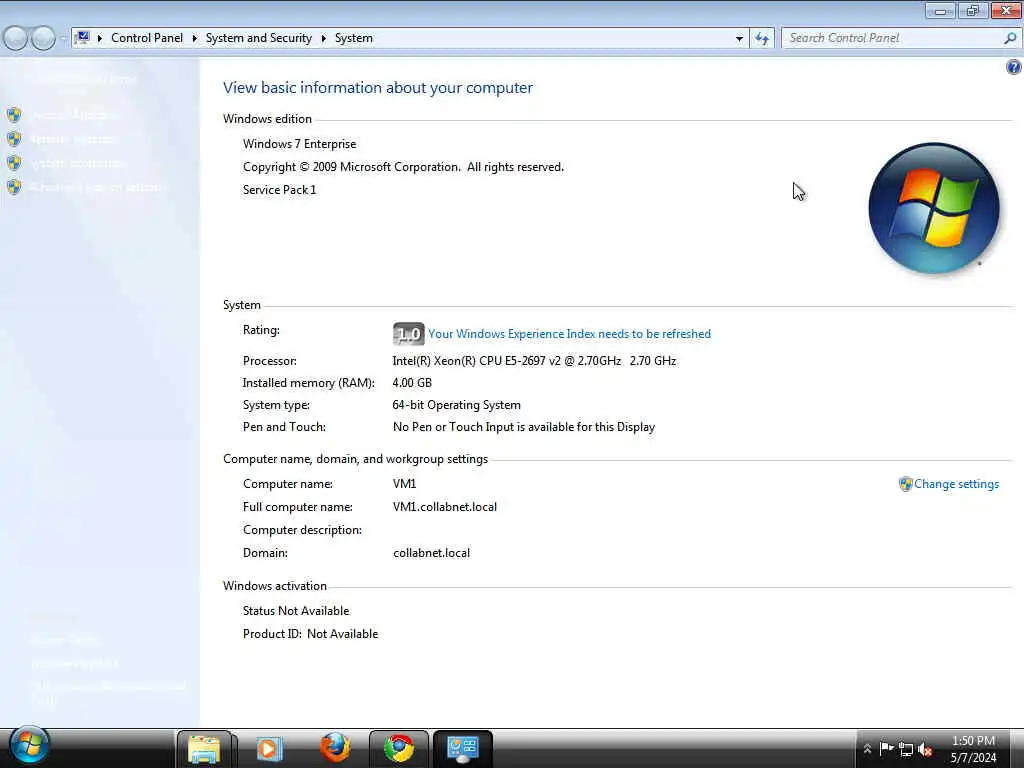Launch Windows Media Player from the taskbar

[x=269, y=748]
